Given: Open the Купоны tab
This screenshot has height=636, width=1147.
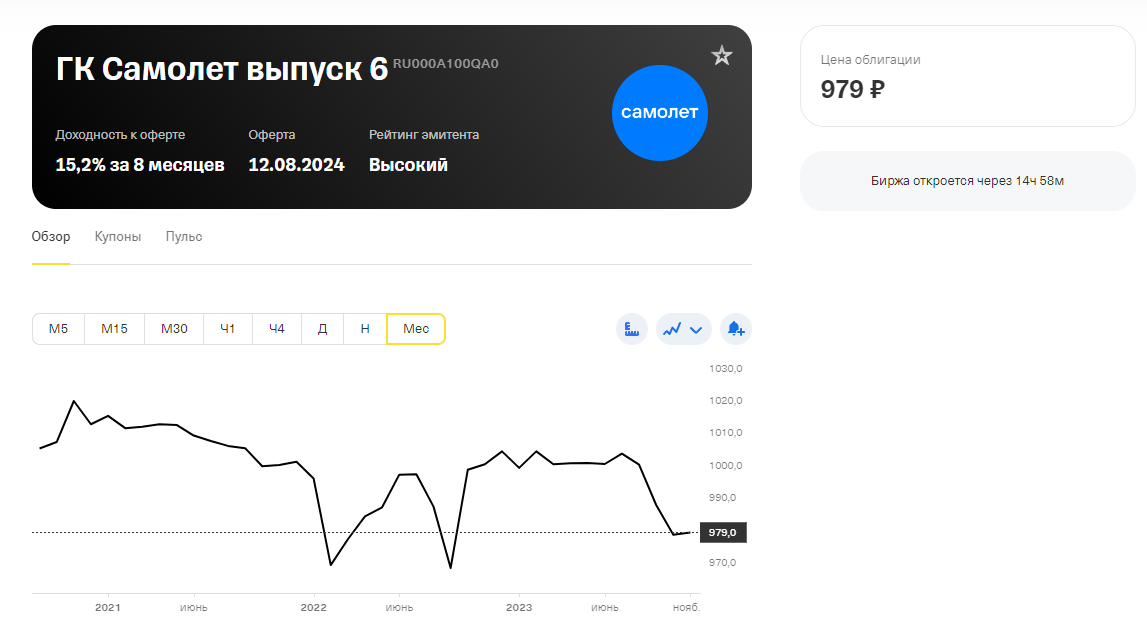Looking at the screenshot, I should click(118, 236).
